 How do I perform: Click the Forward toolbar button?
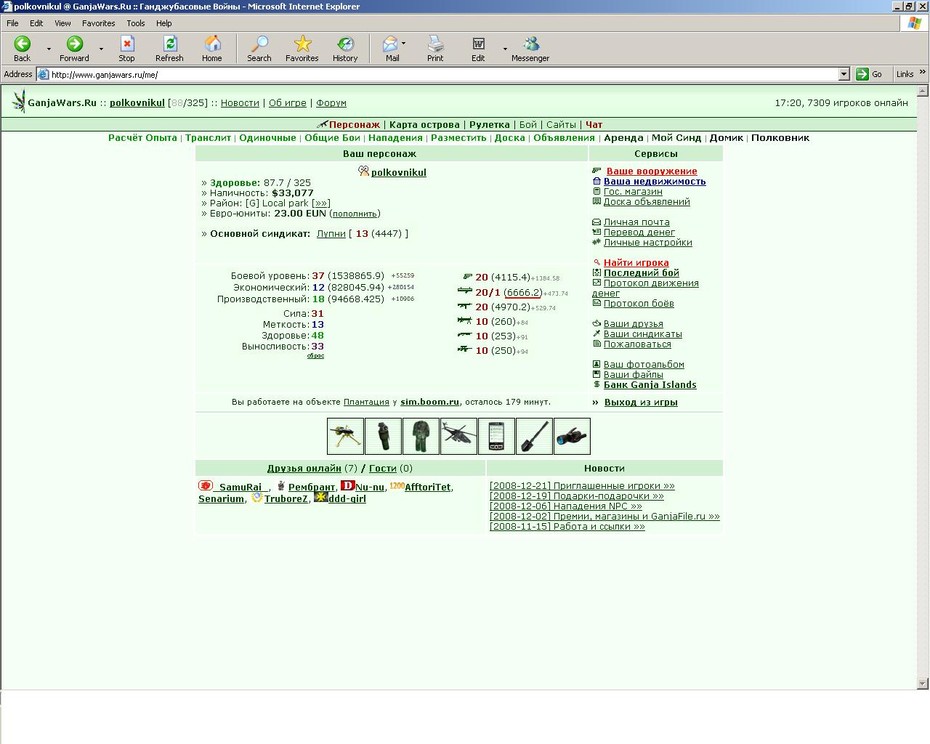(x=74, y=49)
